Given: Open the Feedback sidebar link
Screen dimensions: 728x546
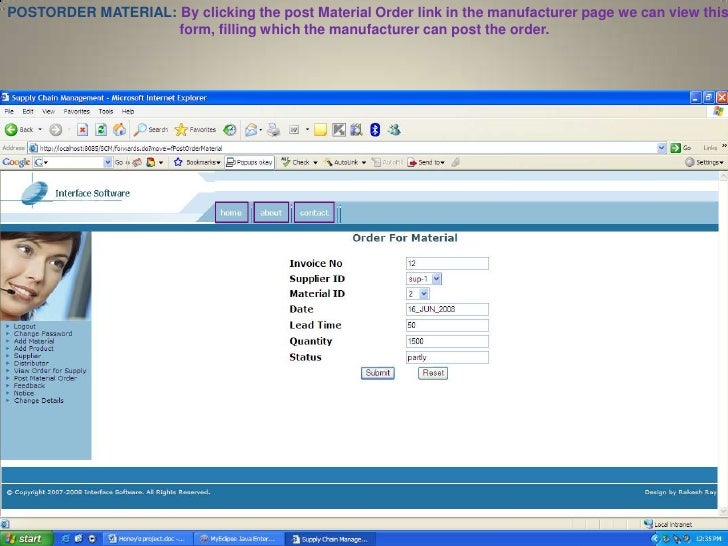Looking at the screenshot, I should [29, 386].
